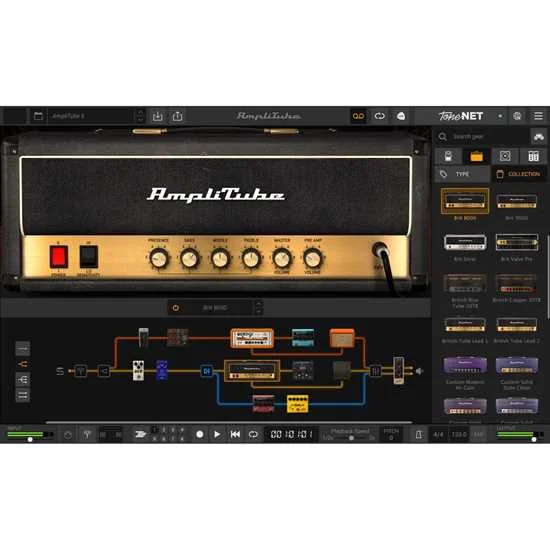This screenshot has height=550, width=550.
Task: Toggle the amp bypass power button in the selector
Action: click(x=176, y=308)
